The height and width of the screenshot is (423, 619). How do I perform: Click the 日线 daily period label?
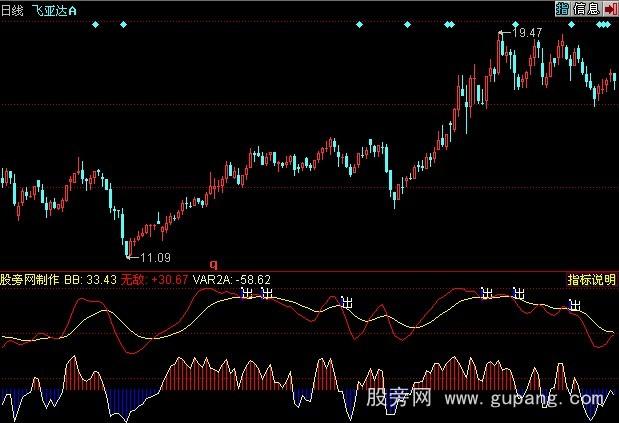11,8
